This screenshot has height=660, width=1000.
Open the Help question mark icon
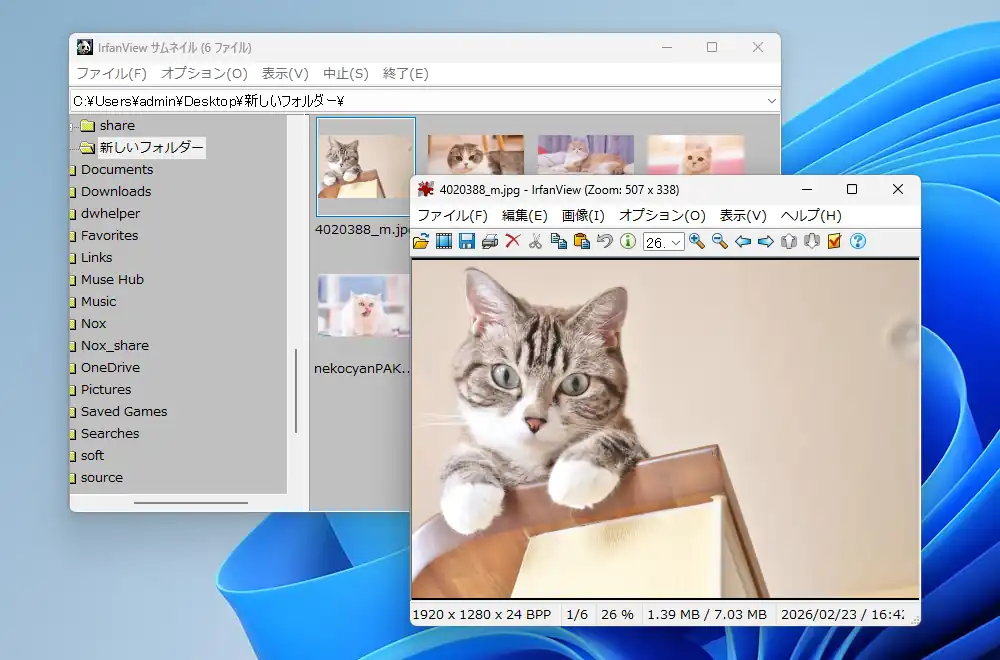click(857, 241)
